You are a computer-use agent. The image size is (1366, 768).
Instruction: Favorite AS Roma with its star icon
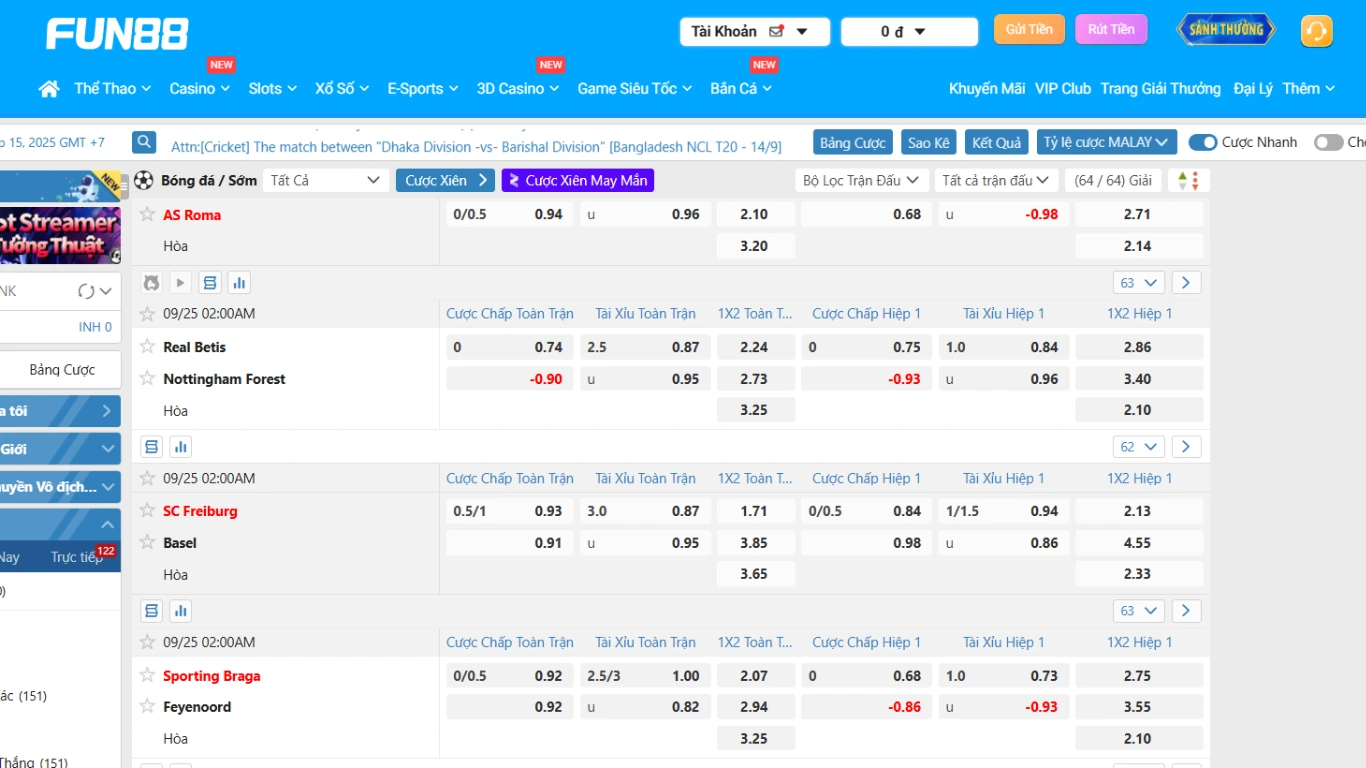(x=148, y=214)
